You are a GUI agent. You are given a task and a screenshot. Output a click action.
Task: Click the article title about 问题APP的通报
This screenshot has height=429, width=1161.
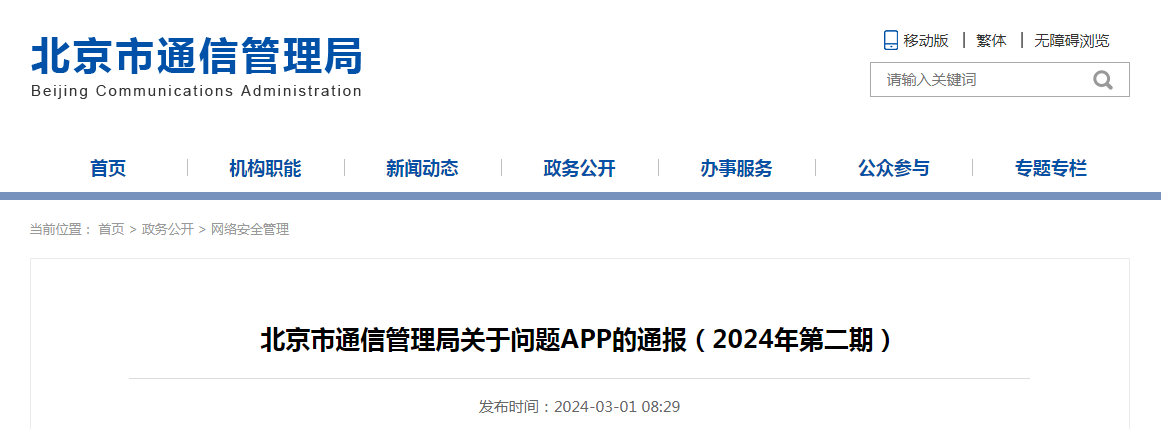coord(579,341)
